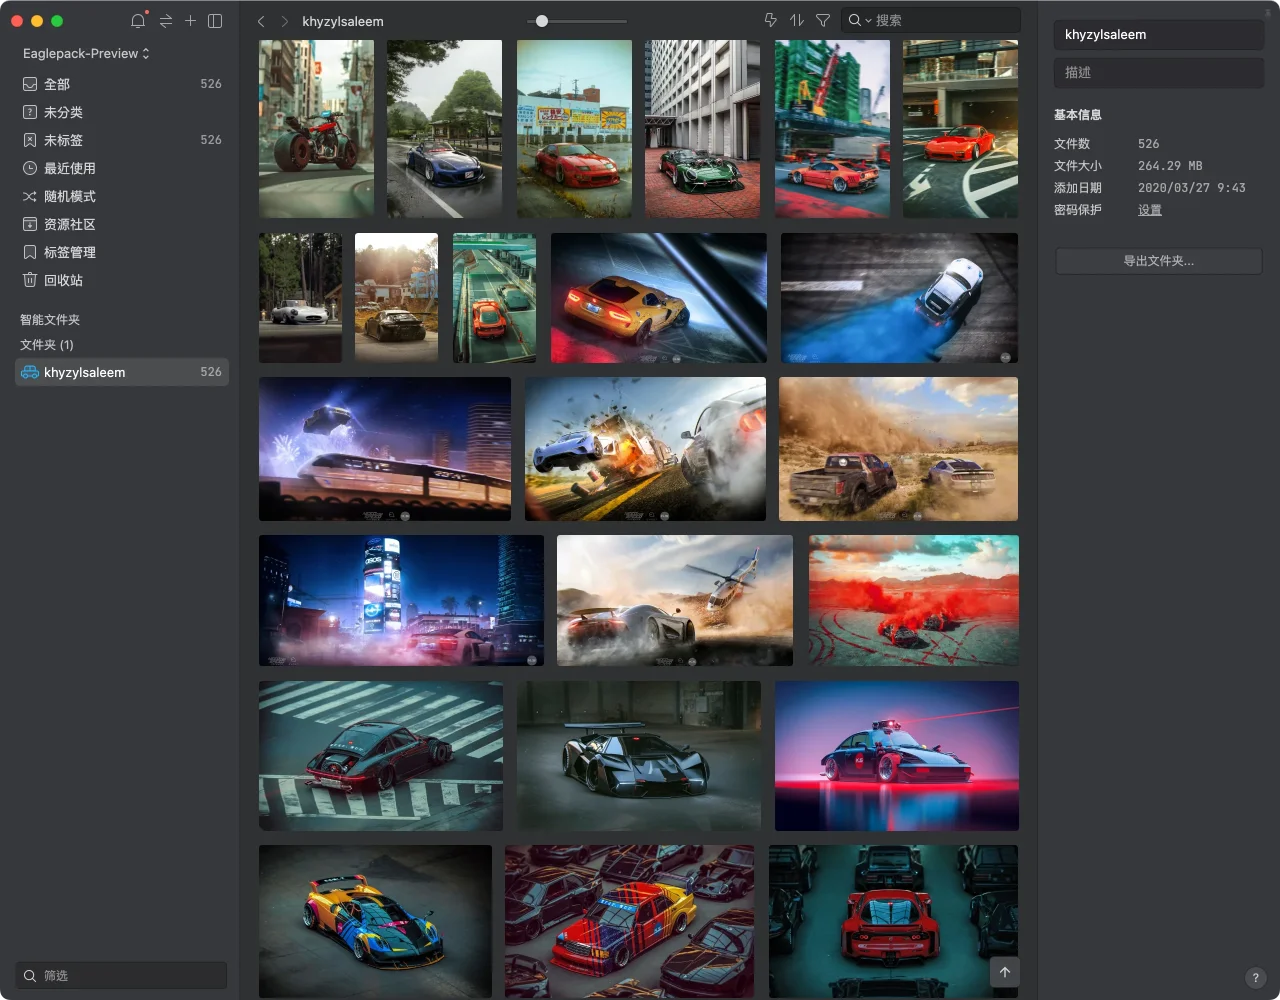The width and height of the screenshot is (1280, 1000).
Task: Select the red car in parking garage thumbnail
Action: tap(960, 129)
